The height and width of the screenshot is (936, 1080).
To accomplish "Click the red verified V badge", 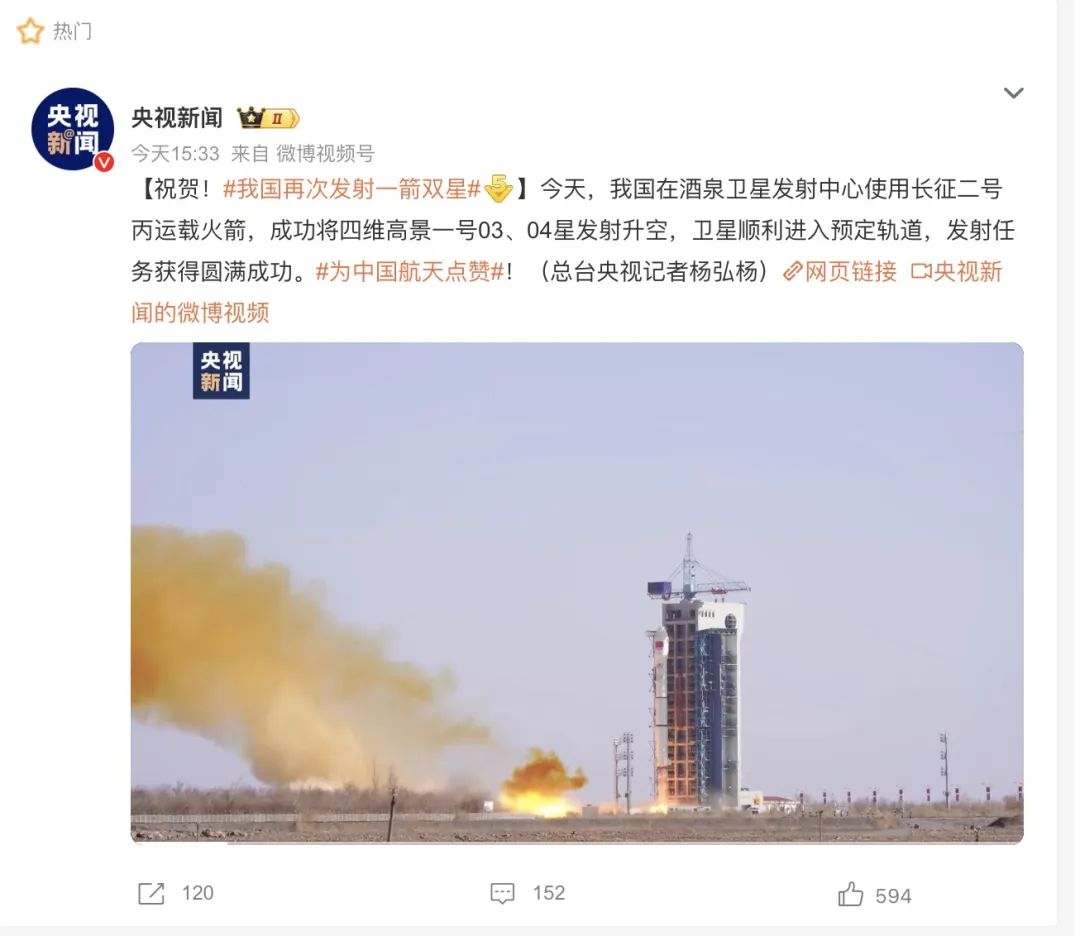I will (x=104, y=162).
